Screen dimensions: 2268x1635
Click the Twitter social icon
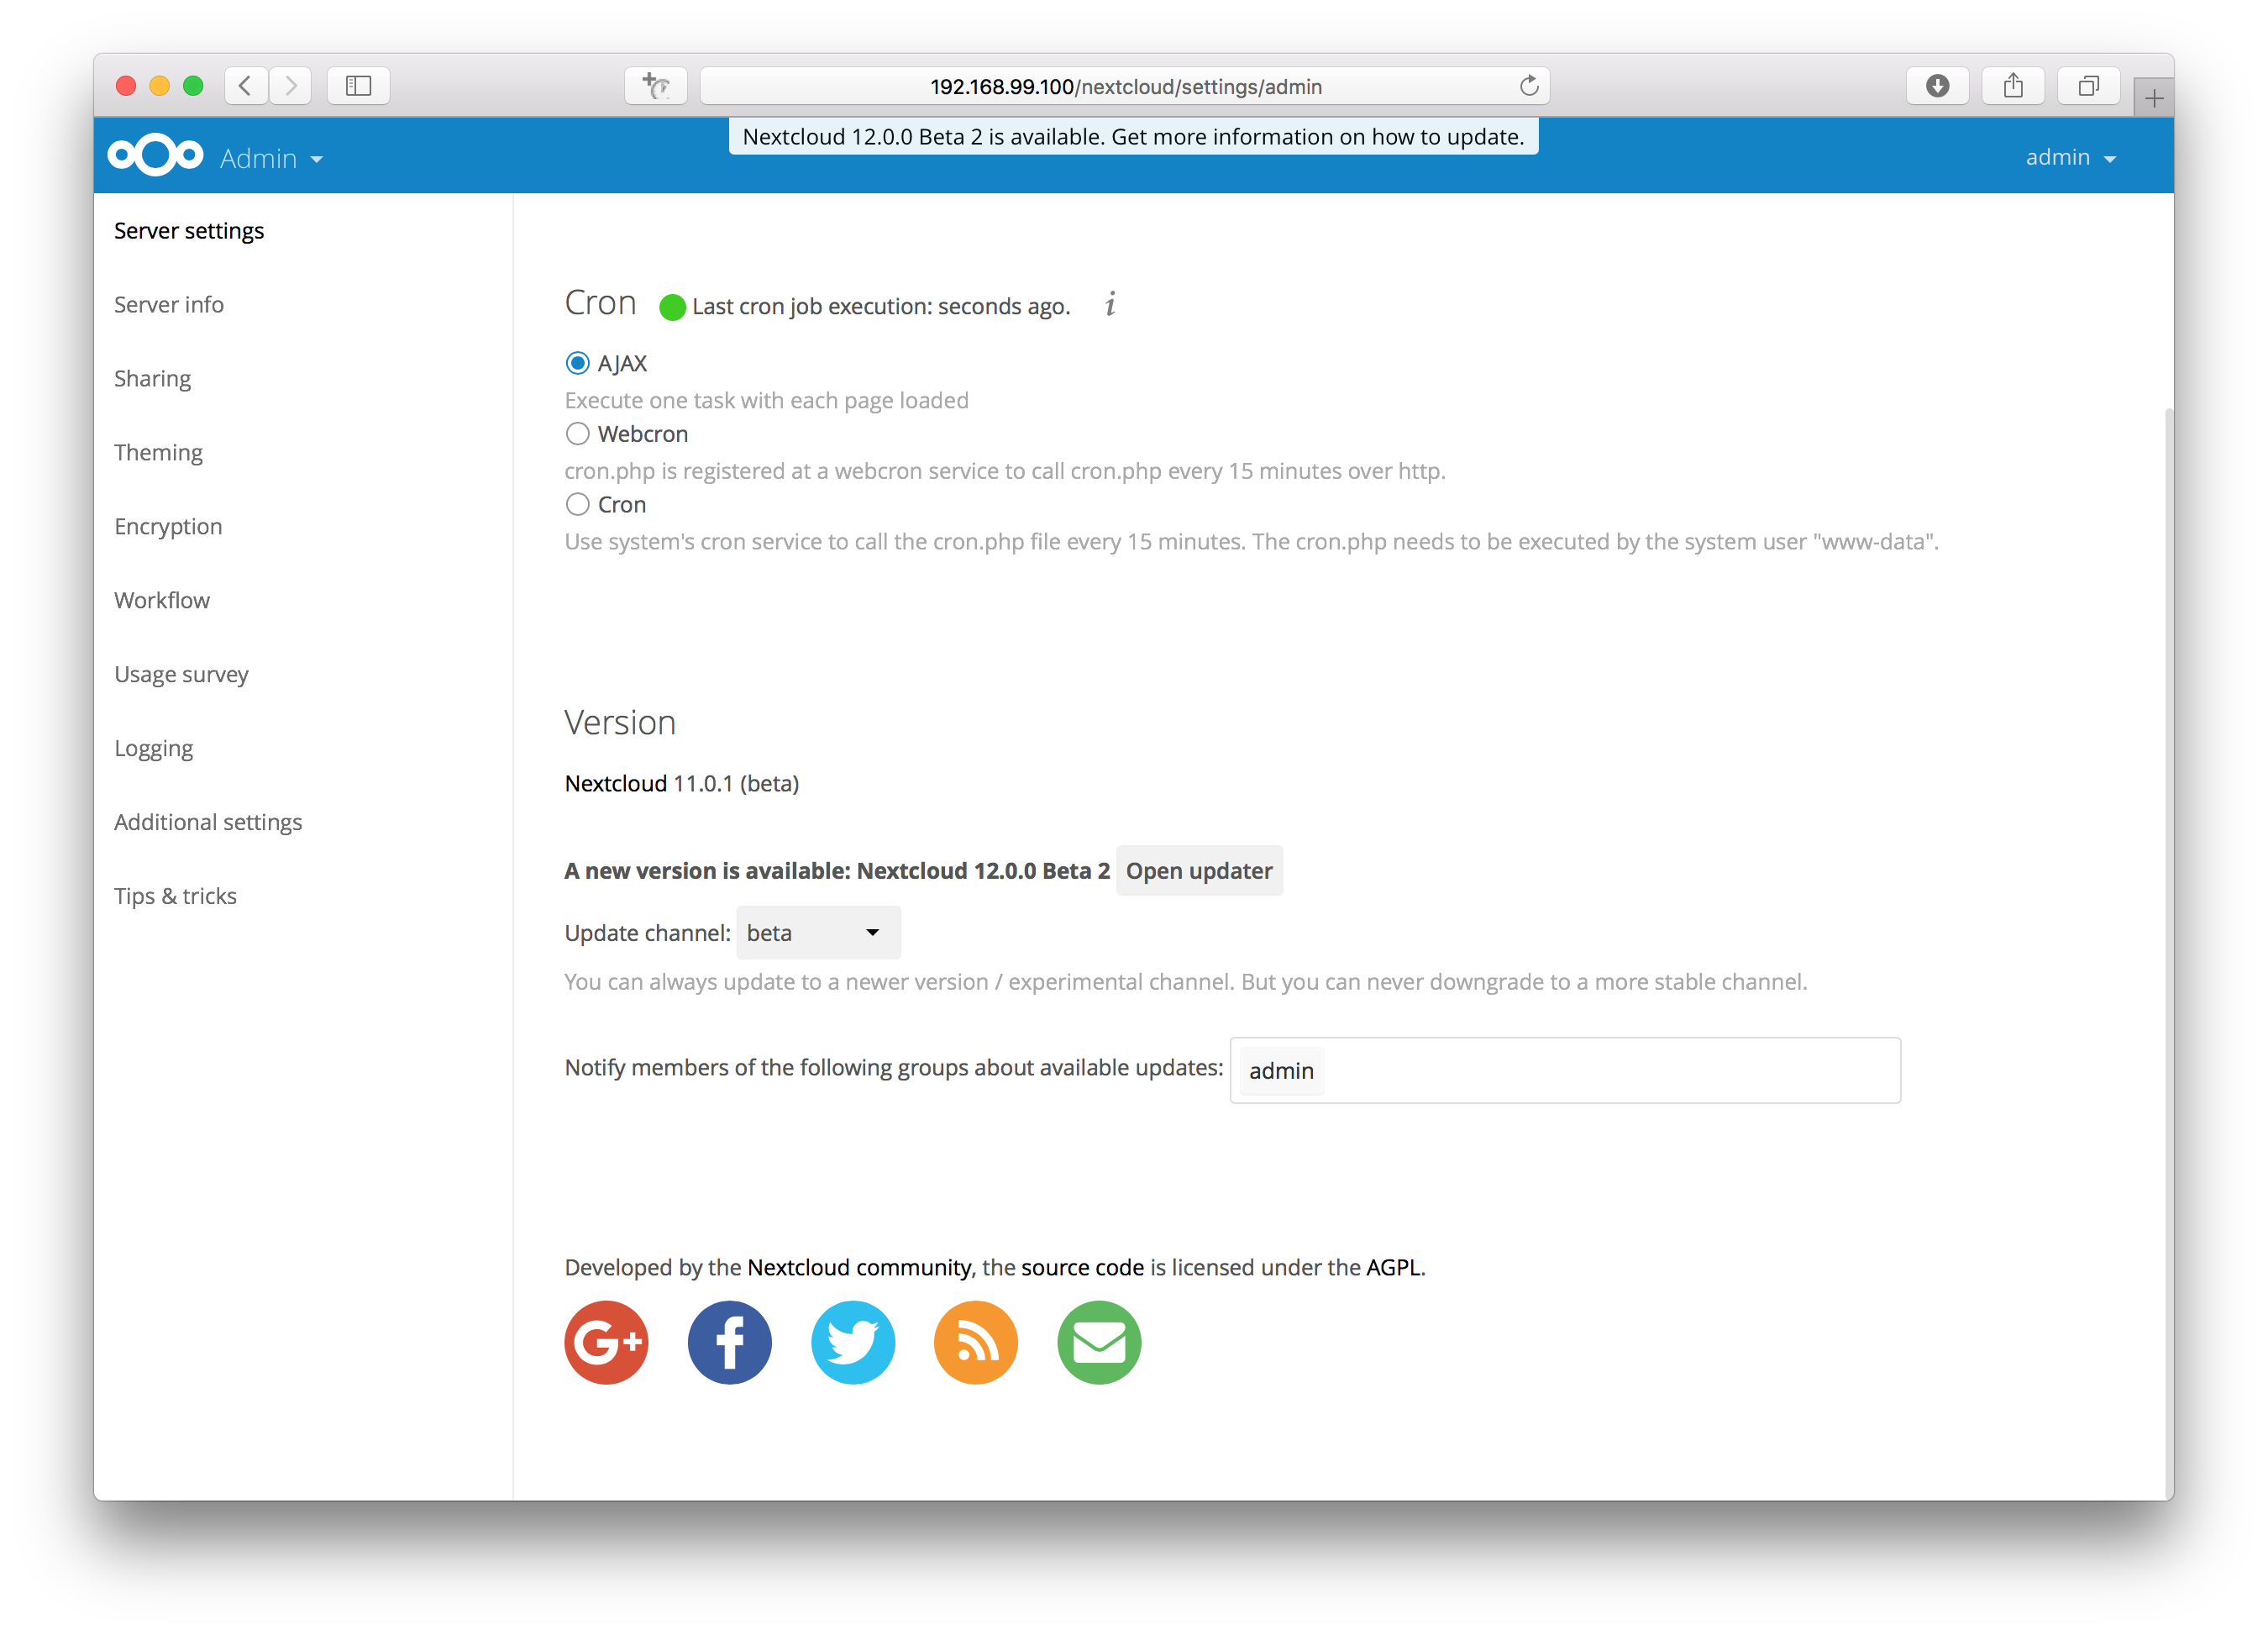(853, 1343)
